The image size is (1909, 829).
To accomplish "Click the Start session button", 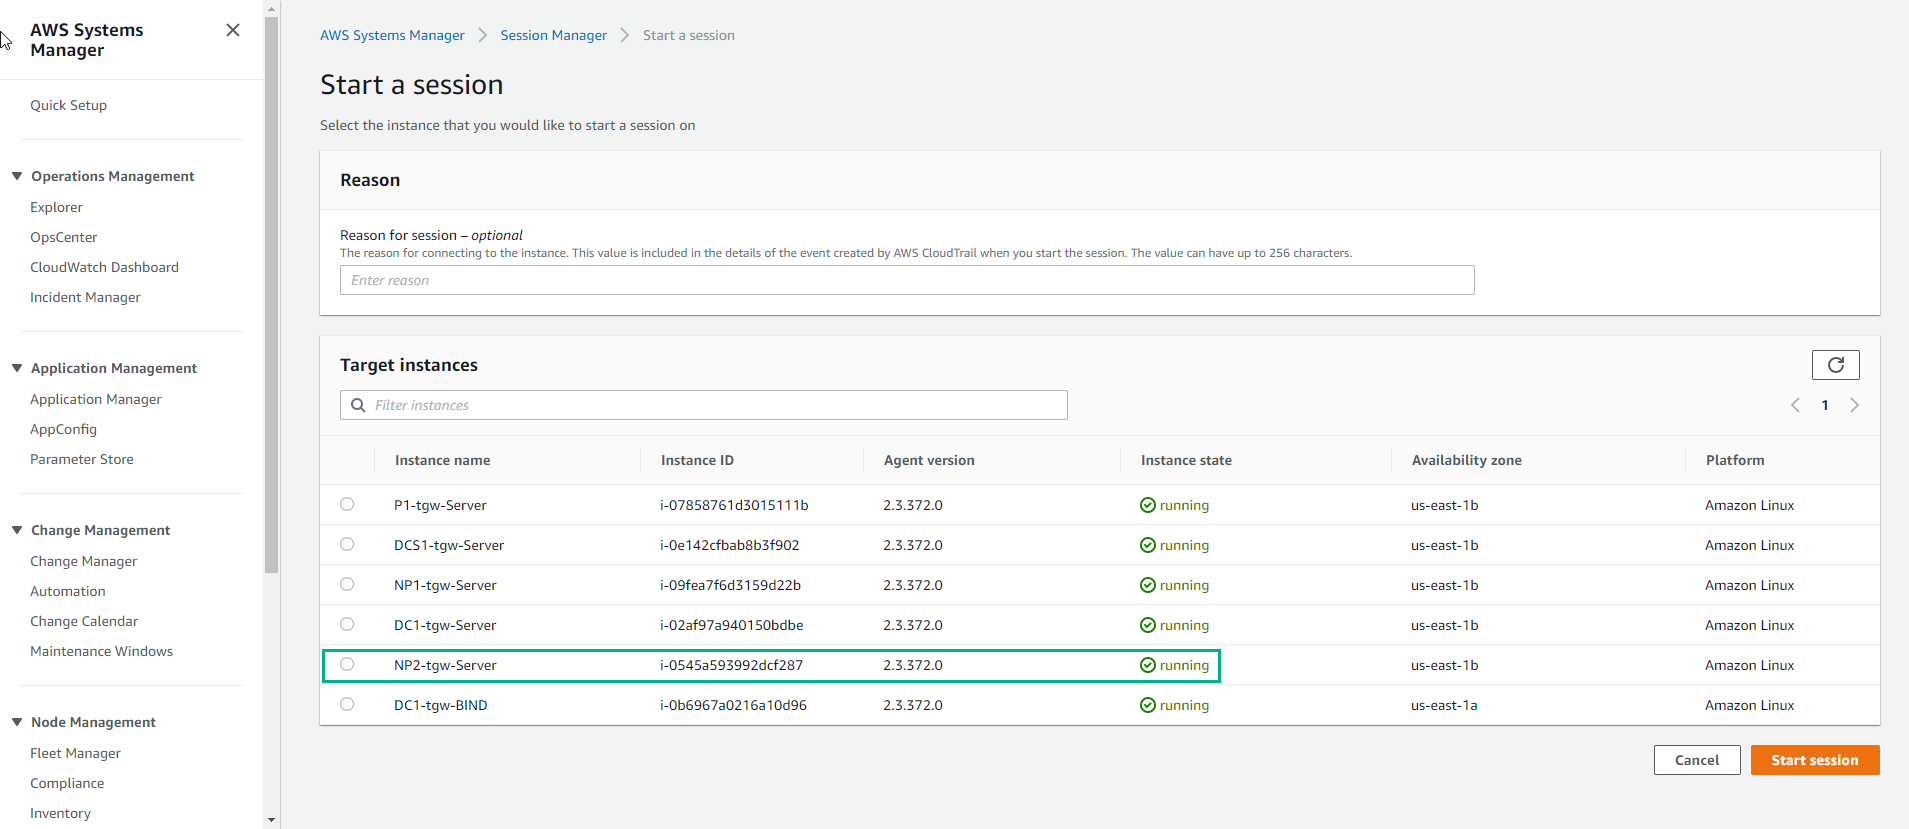I will pyautogui.click(x=1814, y=760).
